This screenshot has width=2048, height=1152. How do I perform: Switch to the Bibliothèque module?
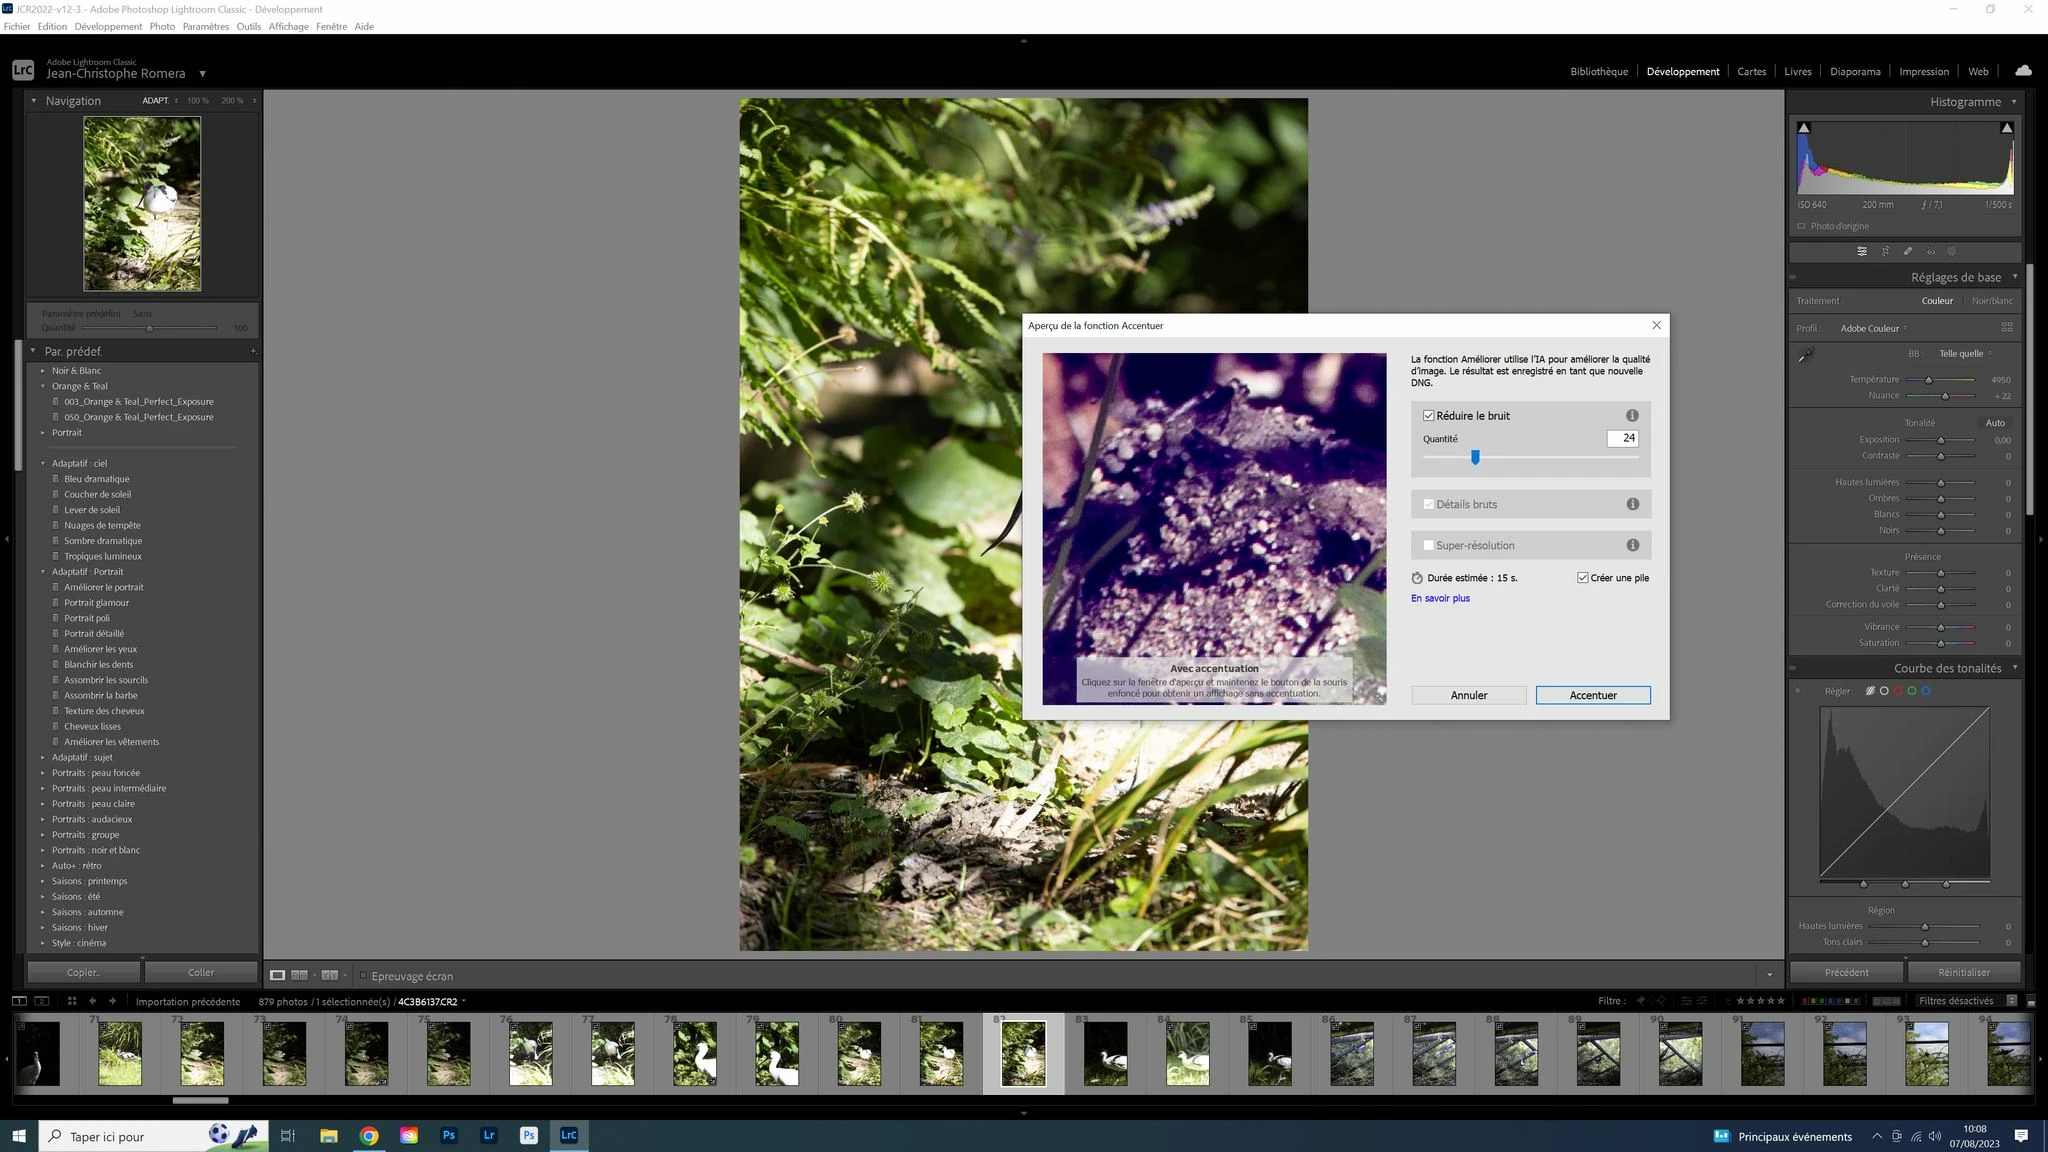click(x=1598, y=72)
